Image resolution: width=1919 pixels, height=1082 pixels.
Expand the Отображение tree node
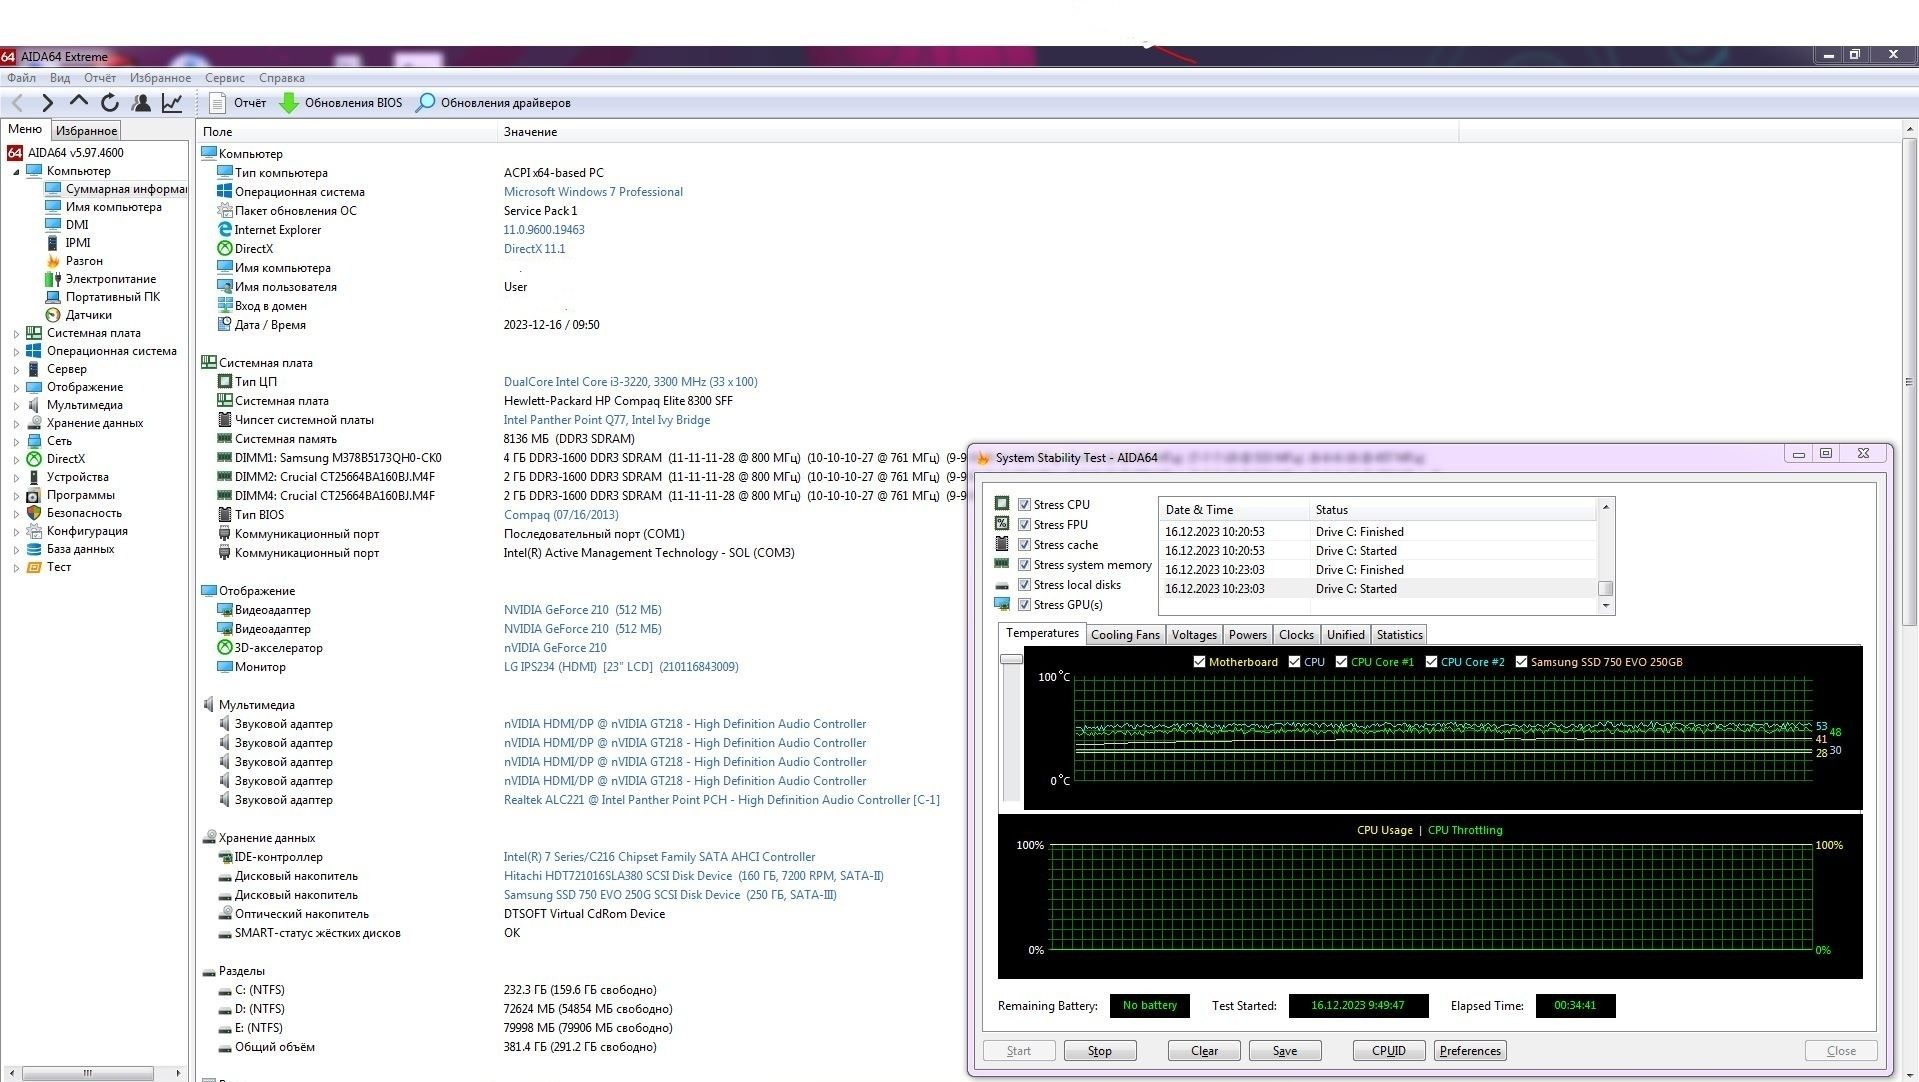(x=16, y=388)
